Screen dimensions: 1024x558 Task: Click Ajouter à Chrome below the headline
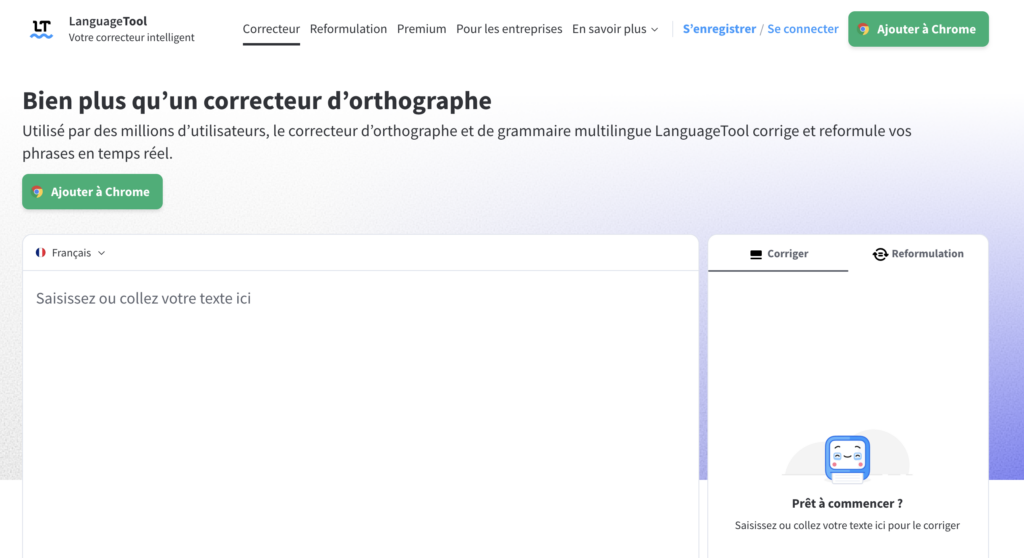coord(92,191)
